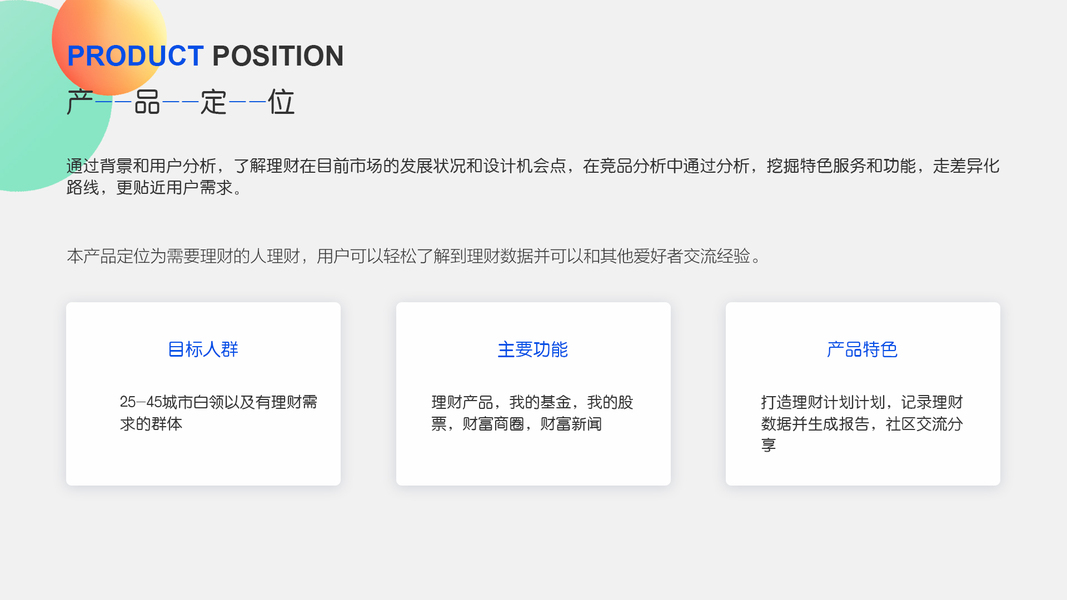Click the "定" character in the subtitle

pyautogui.click(x=214, y=102)
